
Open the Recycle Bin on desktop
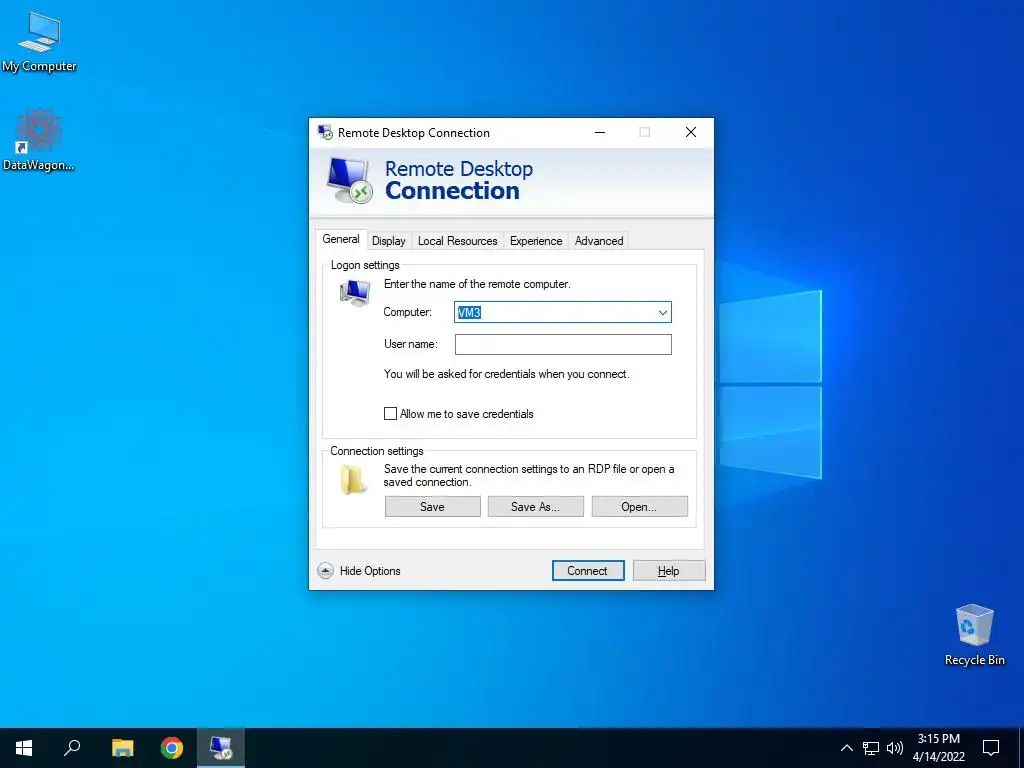click(974, 635)
